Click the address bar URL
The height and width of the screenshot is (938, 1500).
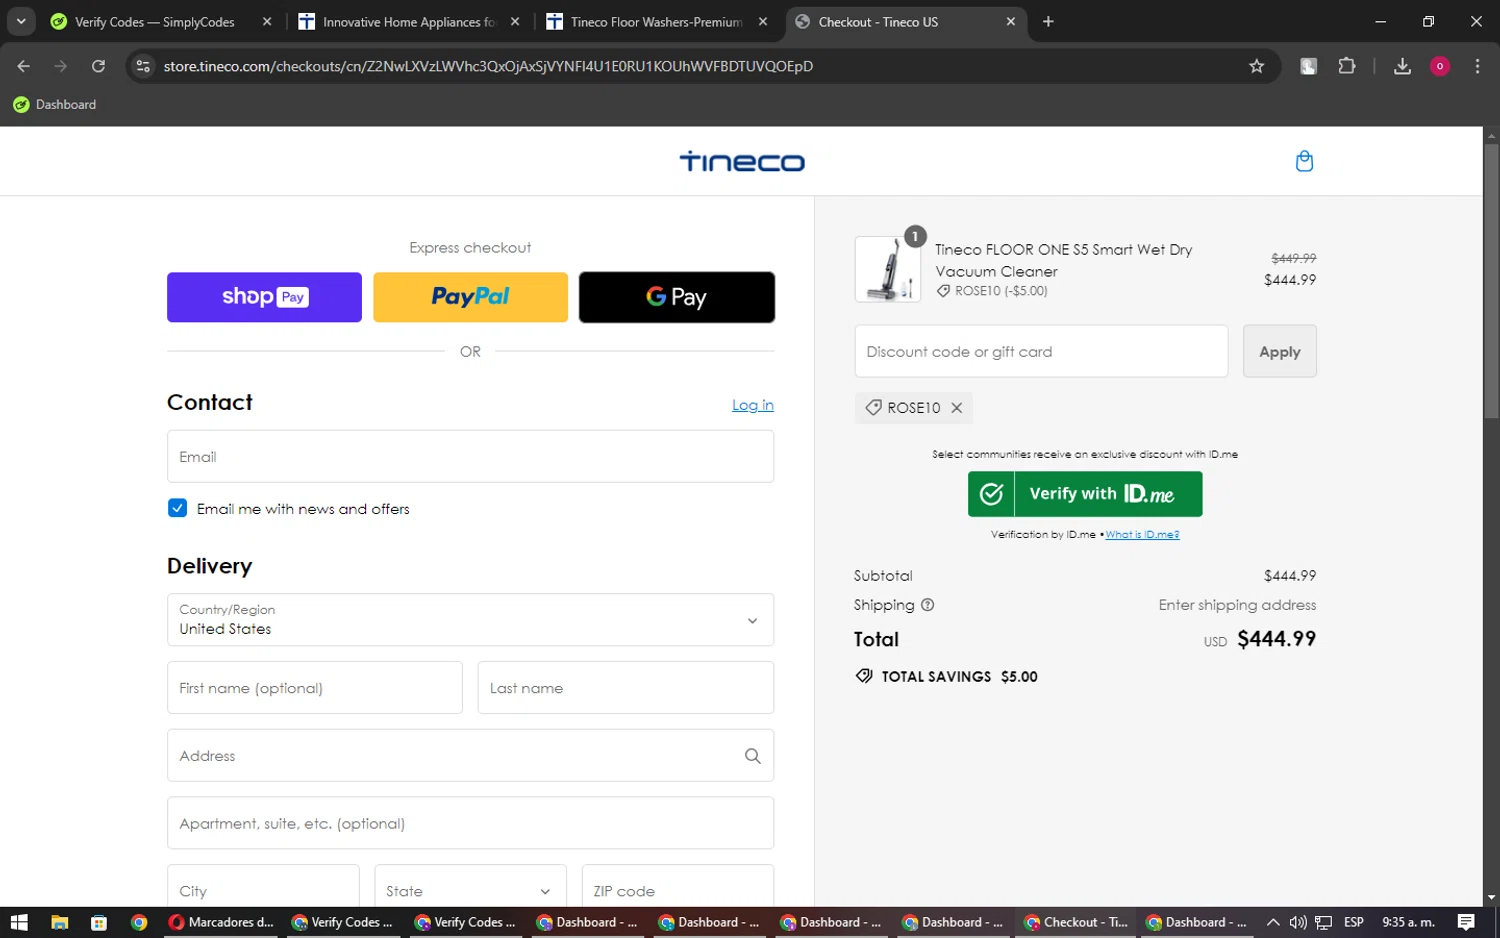click(x=488, y=66)
